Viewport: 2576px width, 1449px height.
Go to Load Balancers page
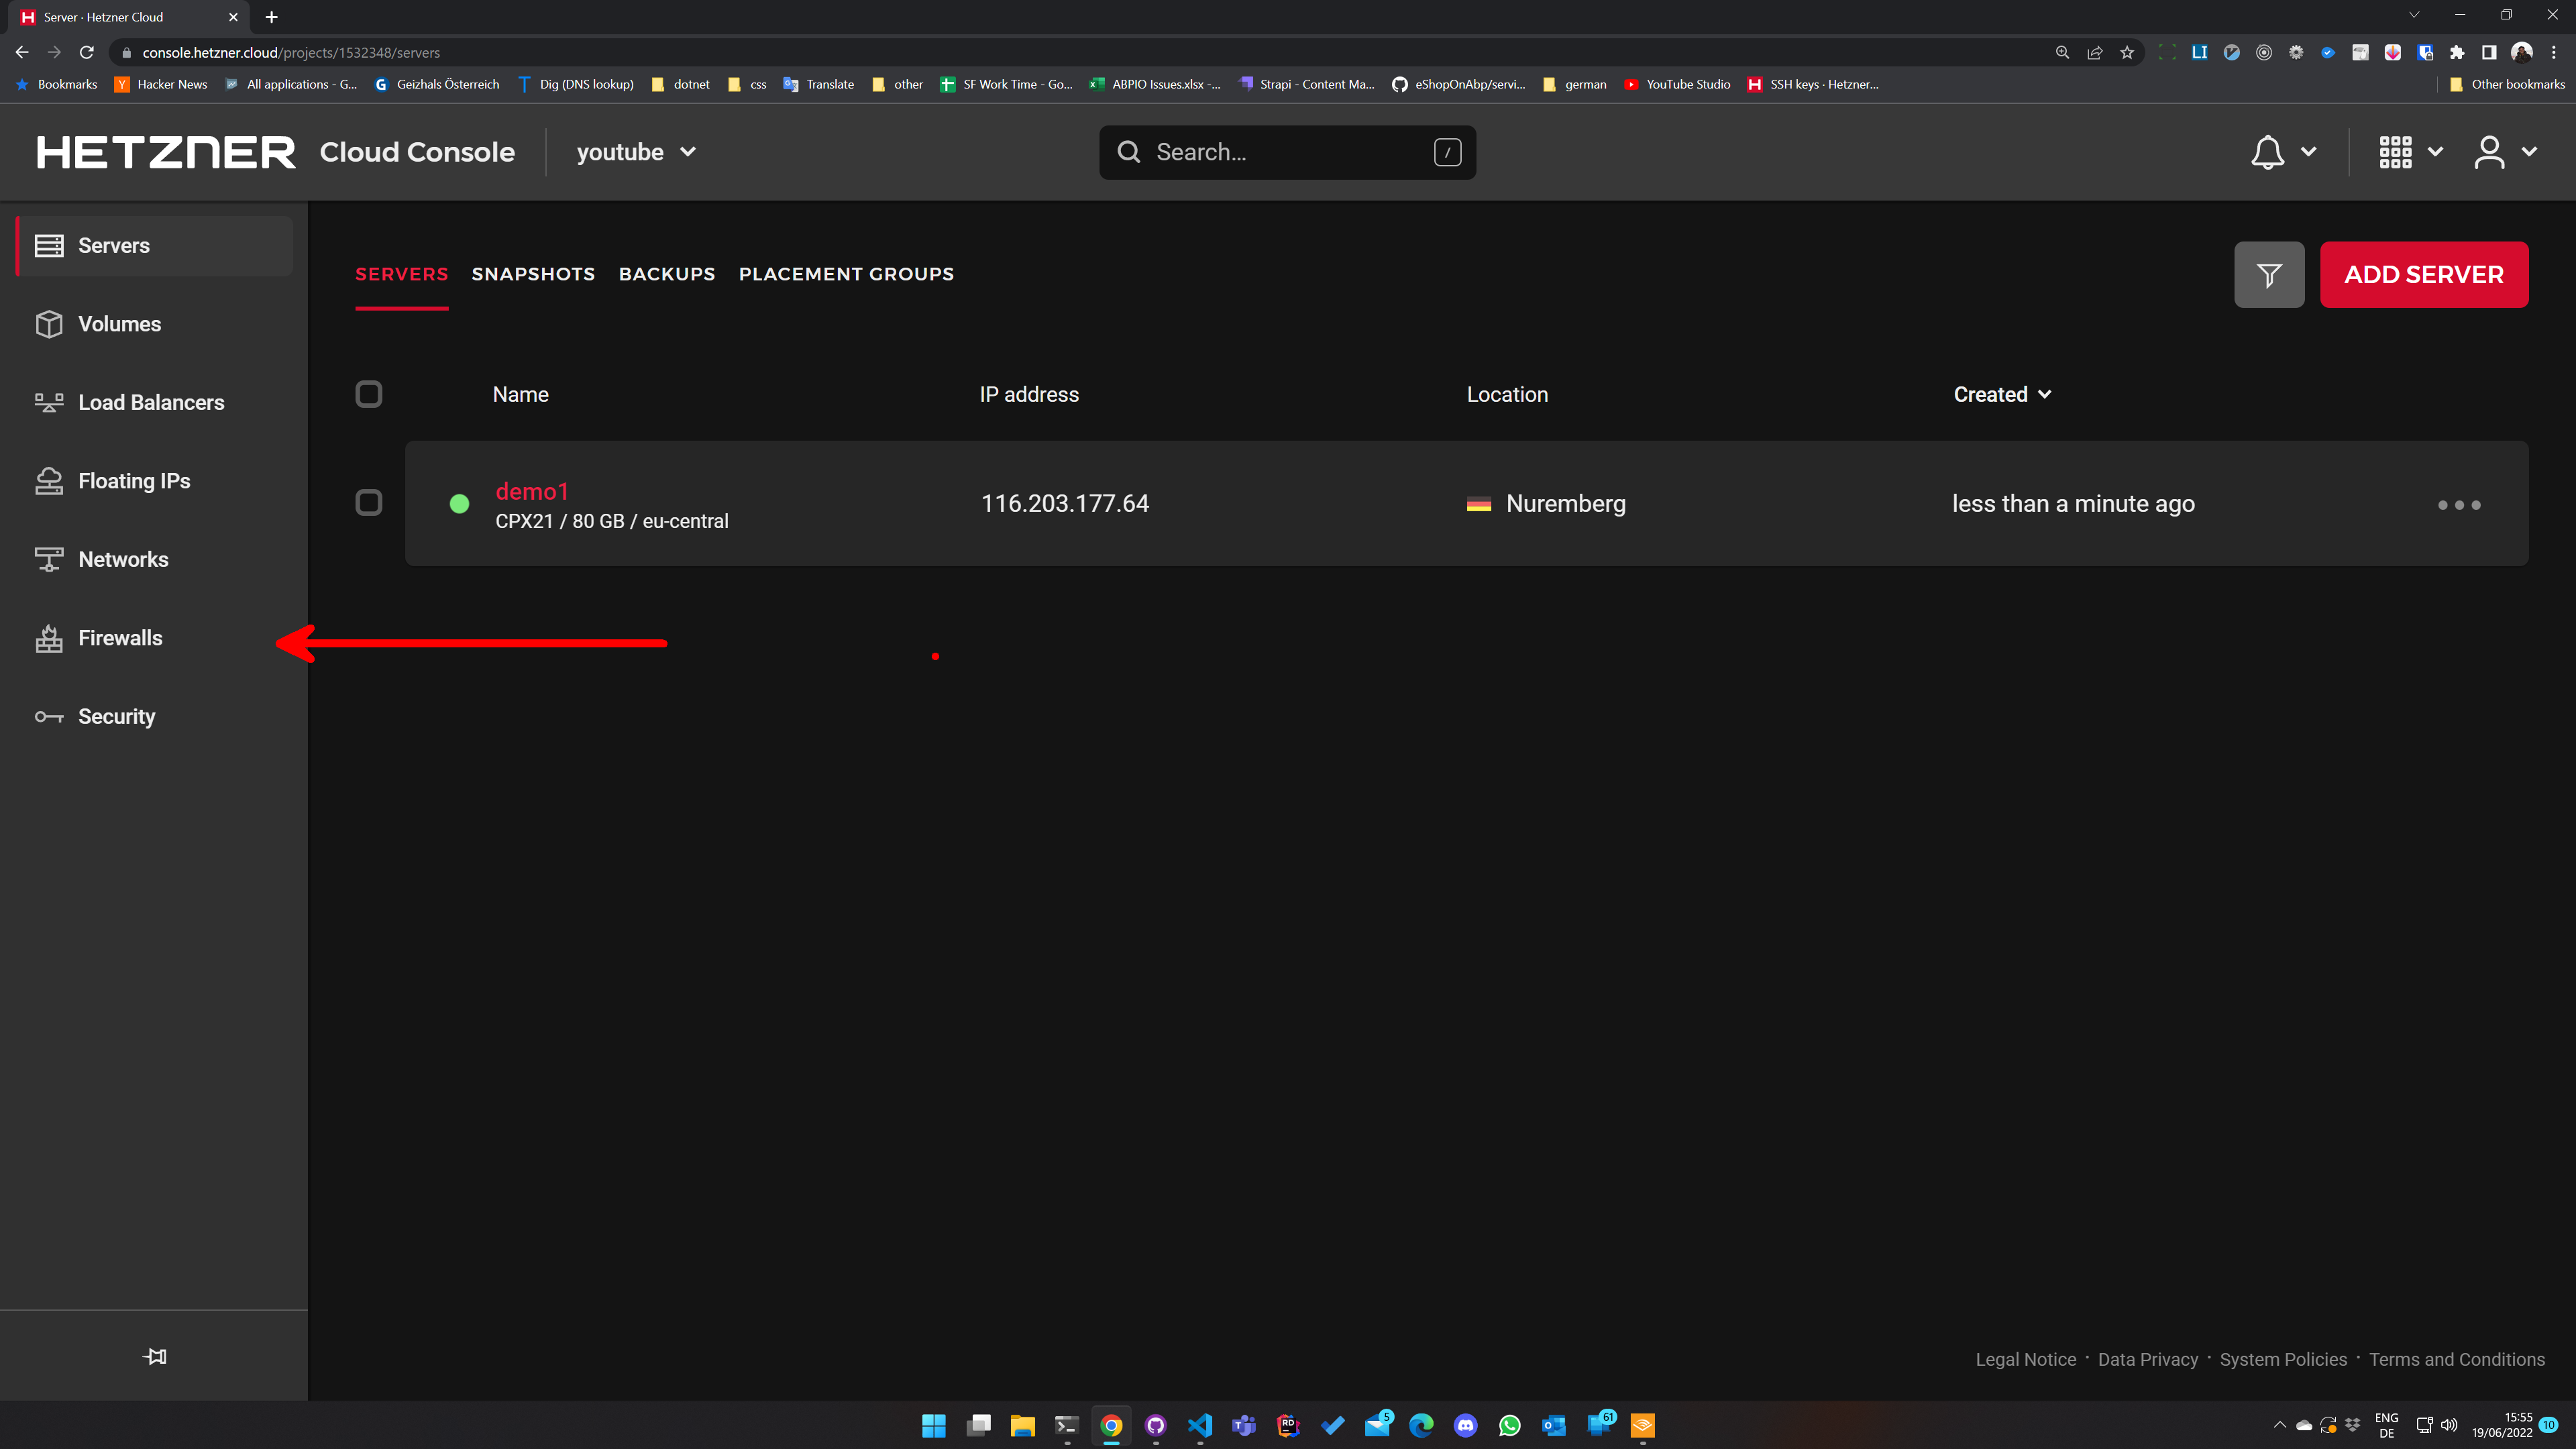151,402
